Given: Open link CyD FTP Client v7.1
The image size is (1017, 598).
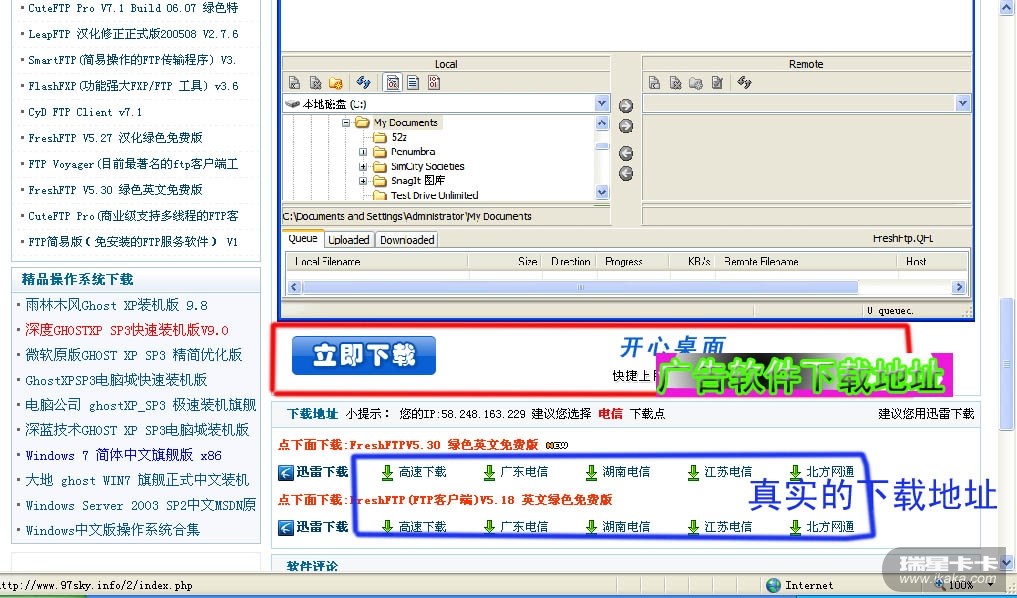Looking at the screenshot, I should [85, 112].
